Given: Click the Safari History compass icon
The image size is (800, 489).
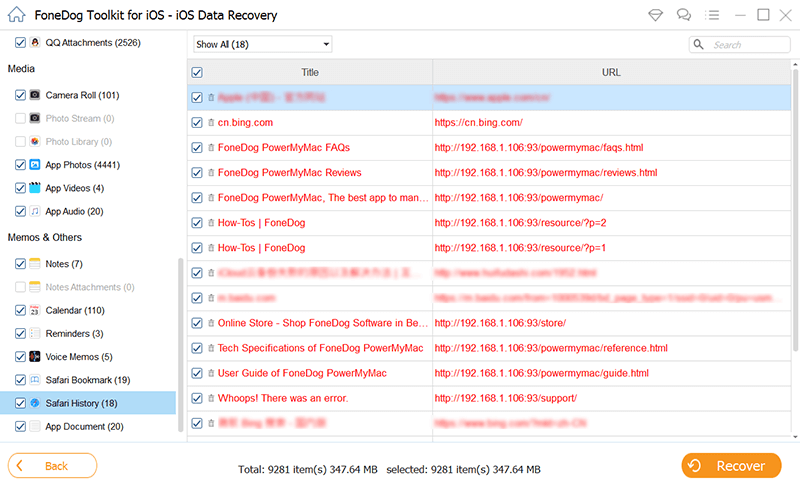Looking at the screenshot, I should coord(35,403).
